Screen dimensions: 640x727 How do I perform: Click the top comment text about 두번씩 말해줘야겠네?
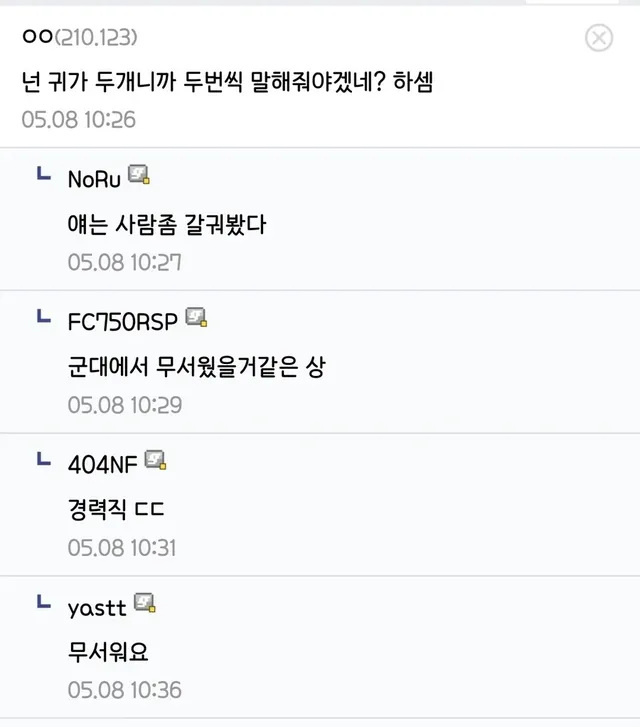(x=227, y=80)
